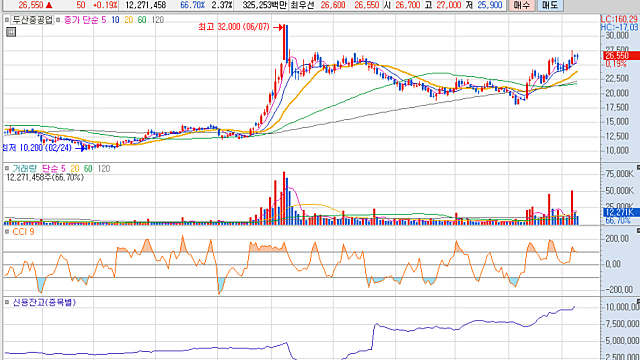Select the volume 120-day average label
The height and width of the screenshot is (360, 640).
104,169
